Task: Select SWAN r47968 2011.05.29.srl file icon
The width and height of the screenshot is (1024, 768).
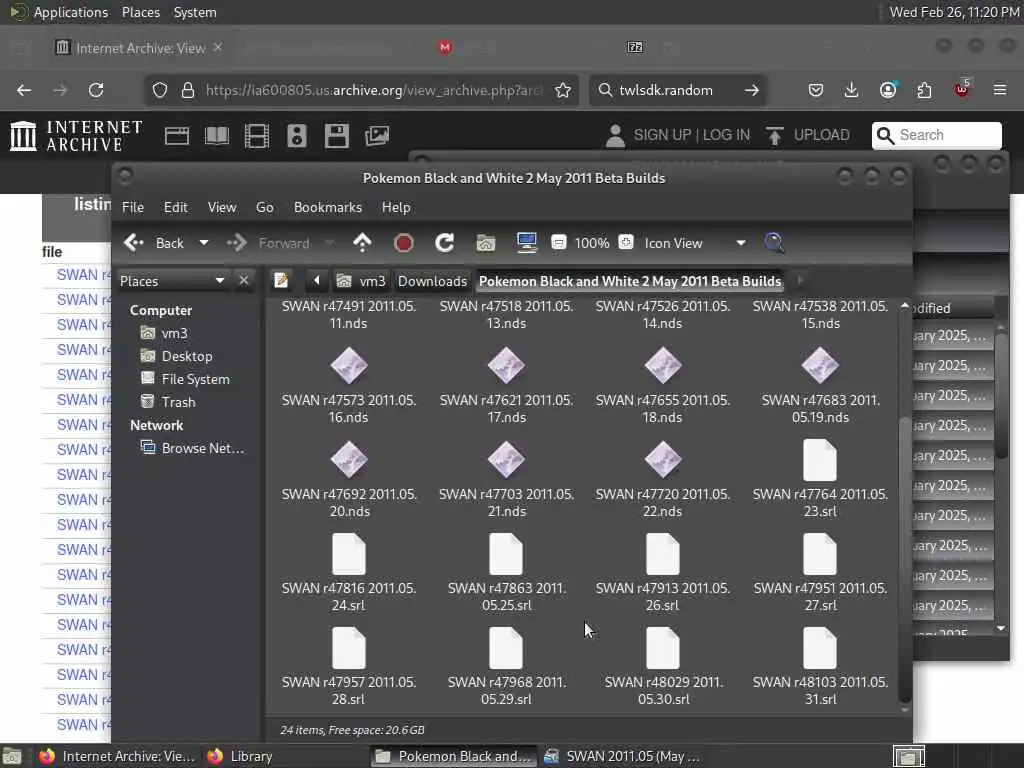Action: [x=506, y=648]
